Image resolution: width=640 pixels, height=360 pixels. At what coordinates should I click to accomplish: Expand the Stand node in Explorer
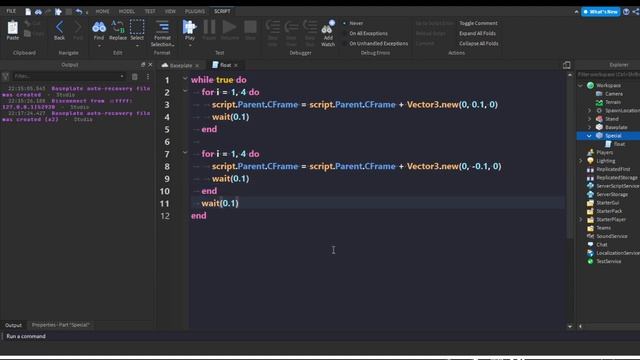tap(589, 119)
